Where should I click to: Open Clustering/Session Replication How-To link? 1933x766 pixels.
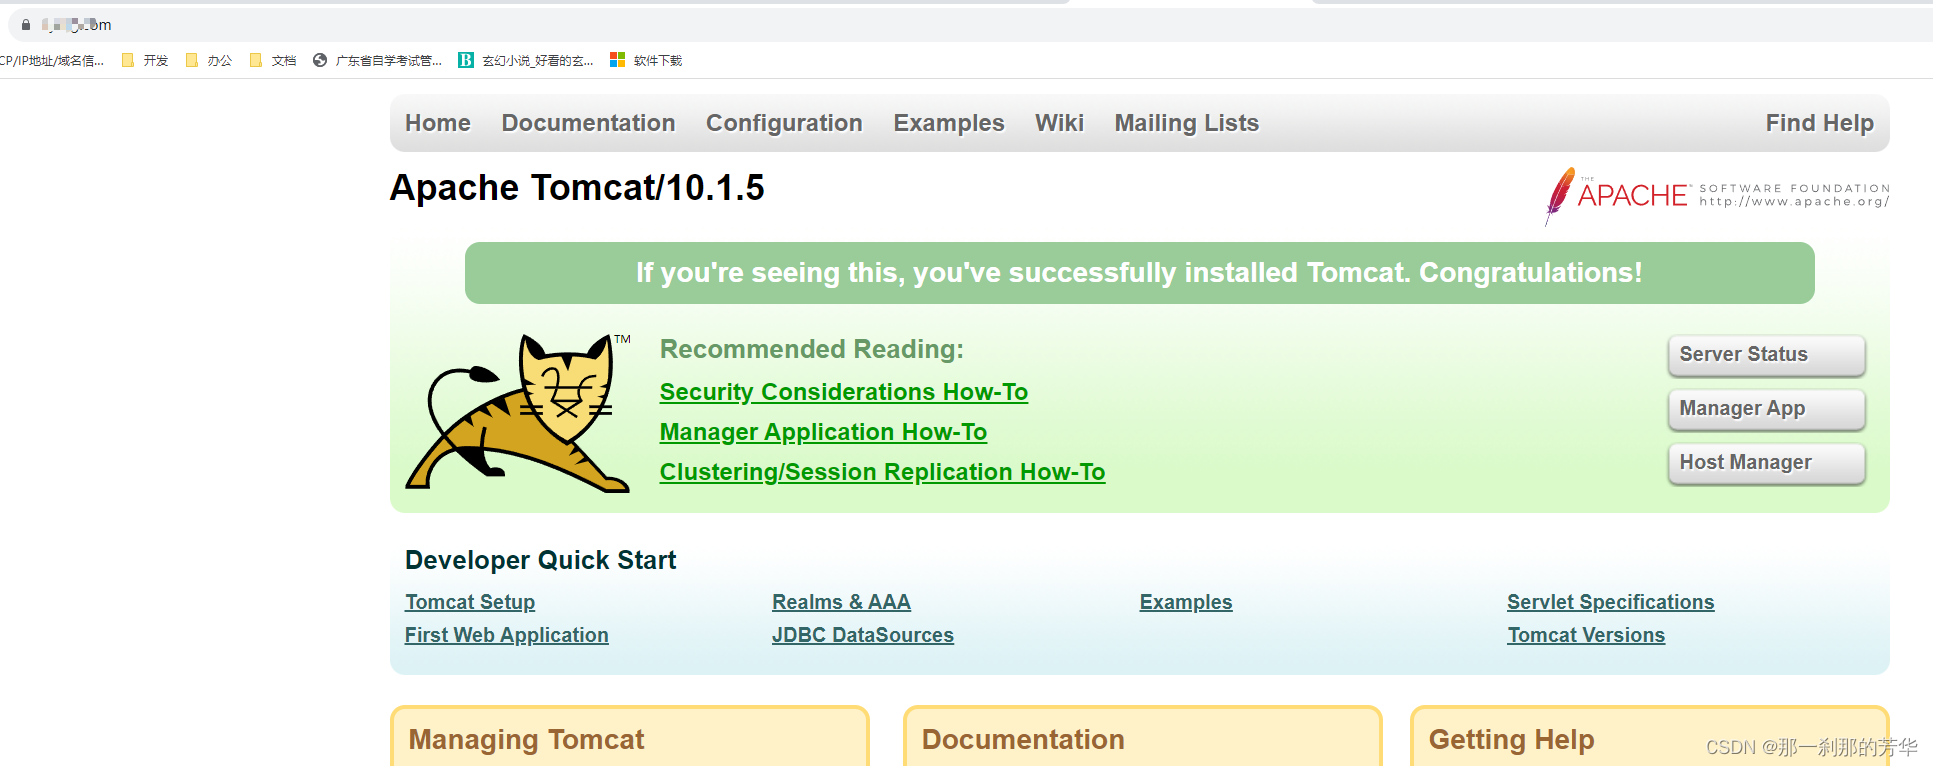pos(882,472)
